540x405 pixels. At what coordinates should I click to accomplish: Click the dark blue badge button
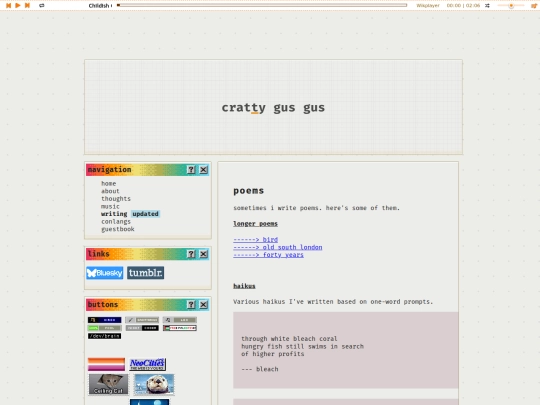104,320
